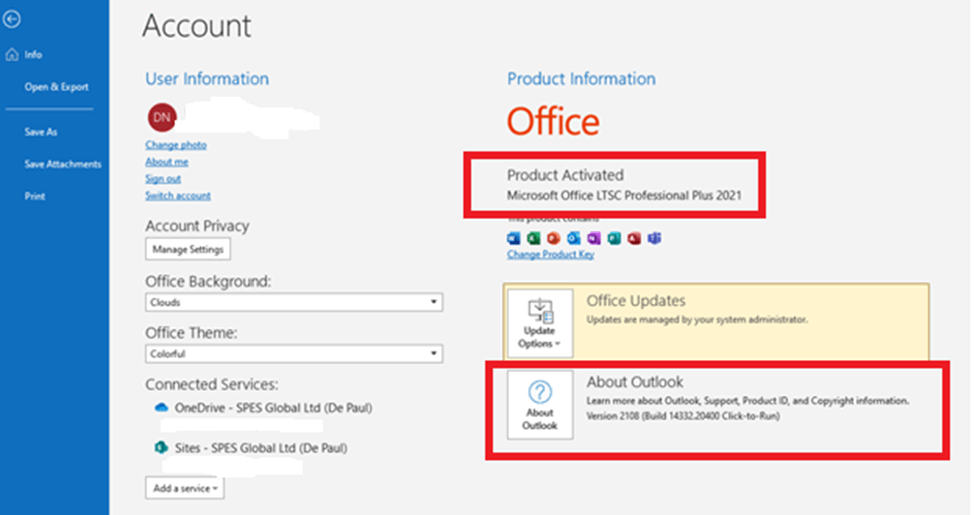Click Microsoft Office LTSC Professional Plus 2021 text
The height and width of the screenshot is (515, 975).
tap(624, 195)
